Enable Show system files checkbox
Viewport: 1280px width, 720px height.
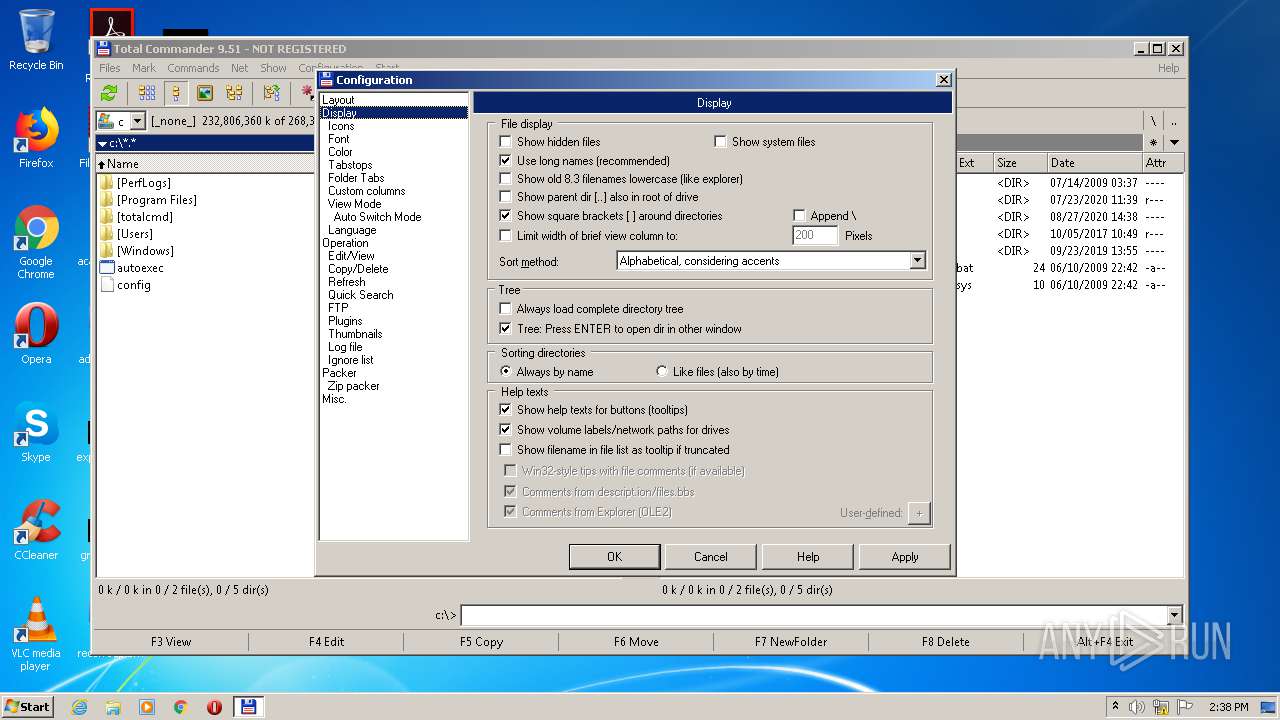[720, 142]
